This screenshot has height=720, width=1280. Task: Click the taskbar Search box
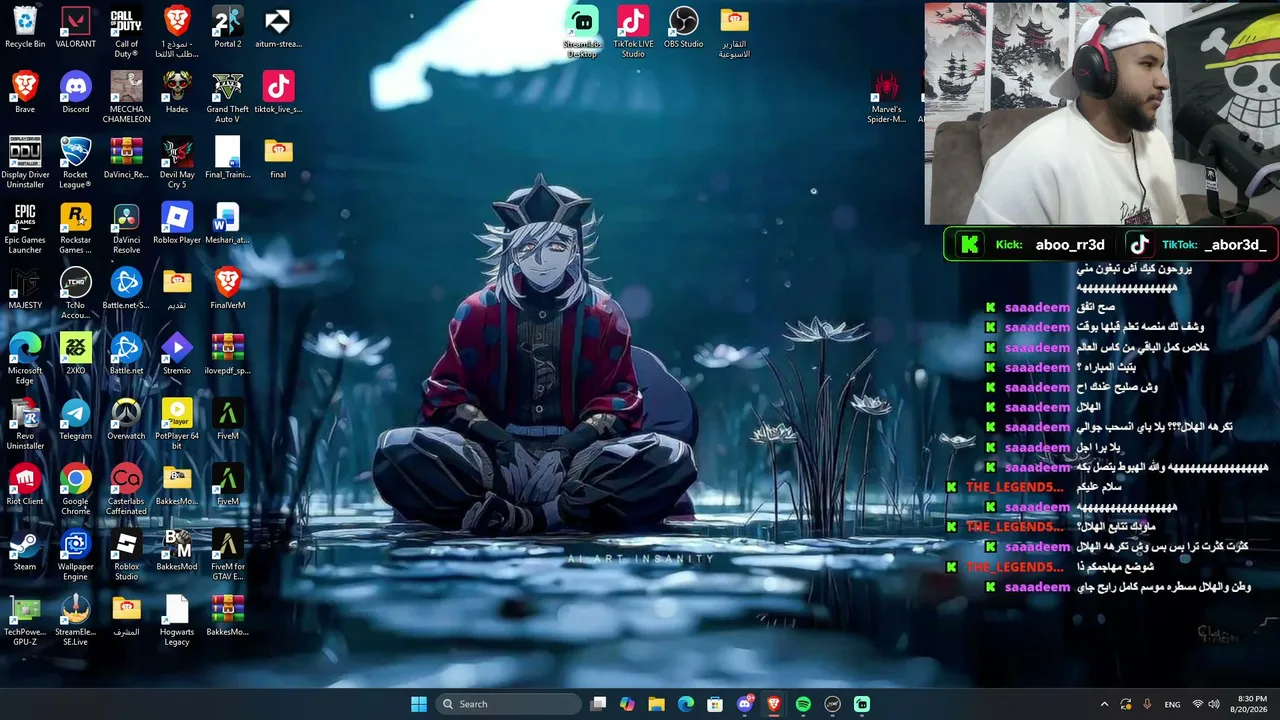tap(509, 704)
